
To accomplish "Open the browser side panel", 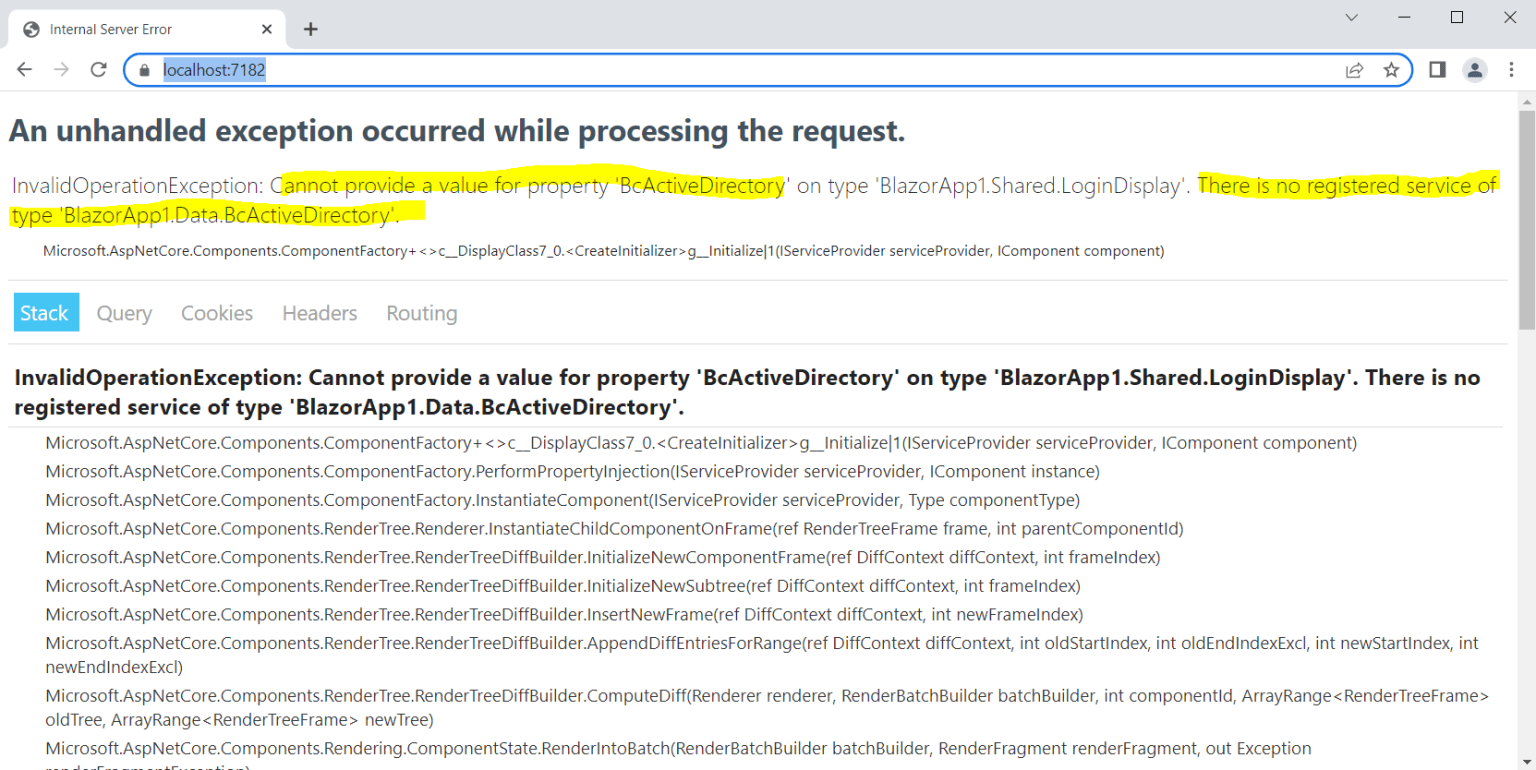I will 1437,70.
